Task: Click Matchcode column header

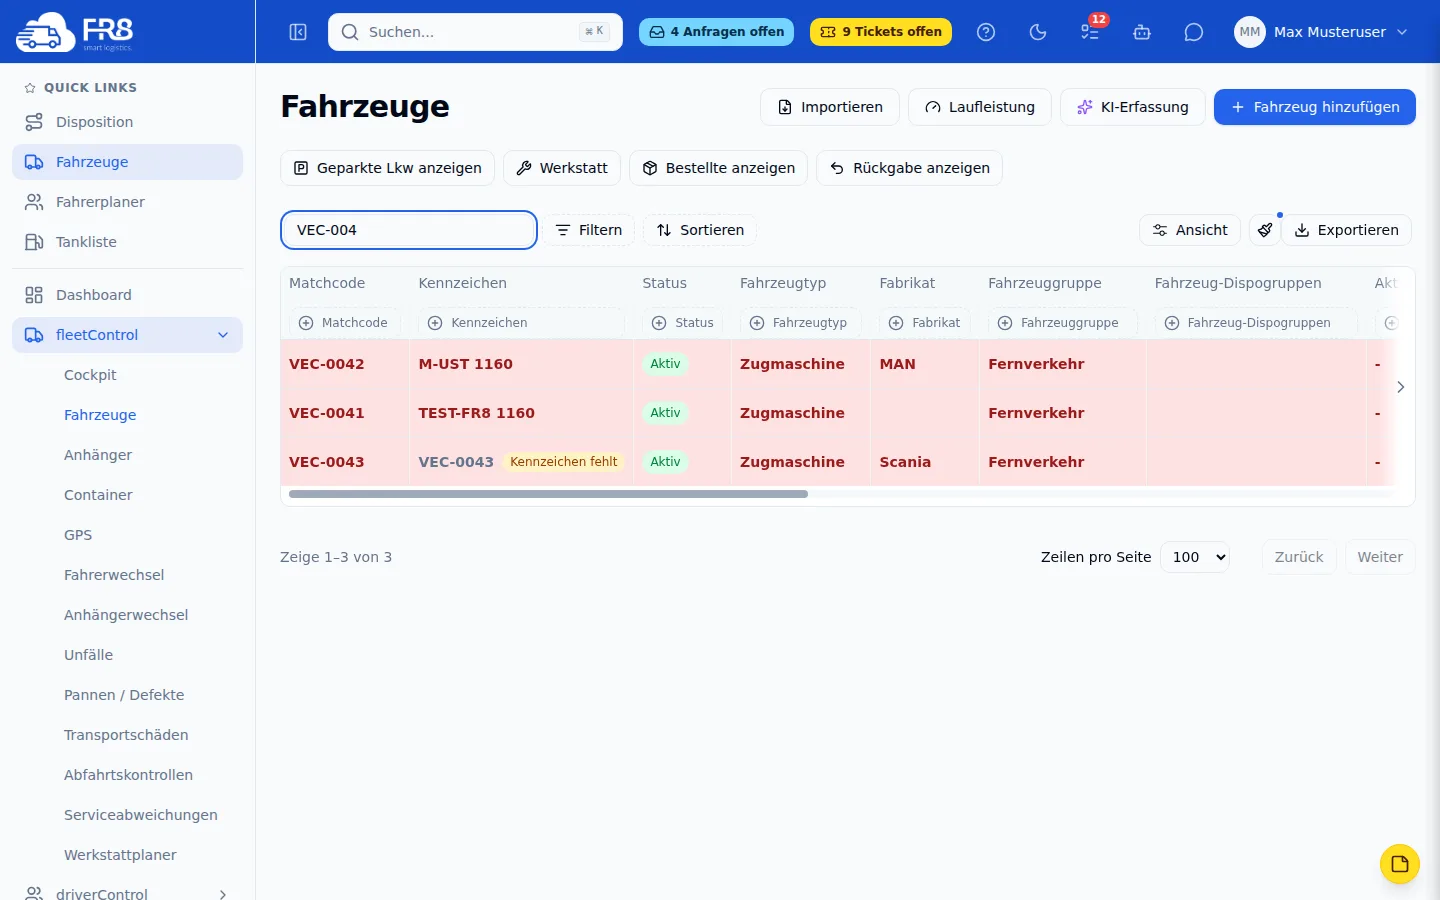Action: click(327, 283)
